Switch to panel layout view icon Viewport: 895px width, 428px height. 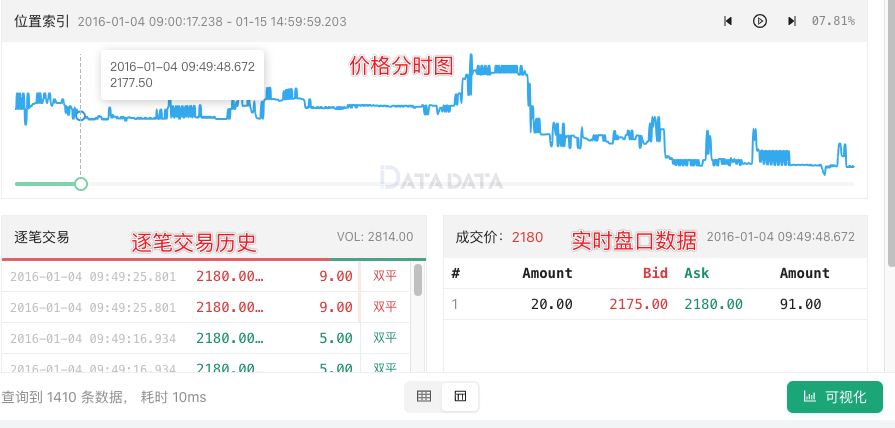[x=461, y=396]
